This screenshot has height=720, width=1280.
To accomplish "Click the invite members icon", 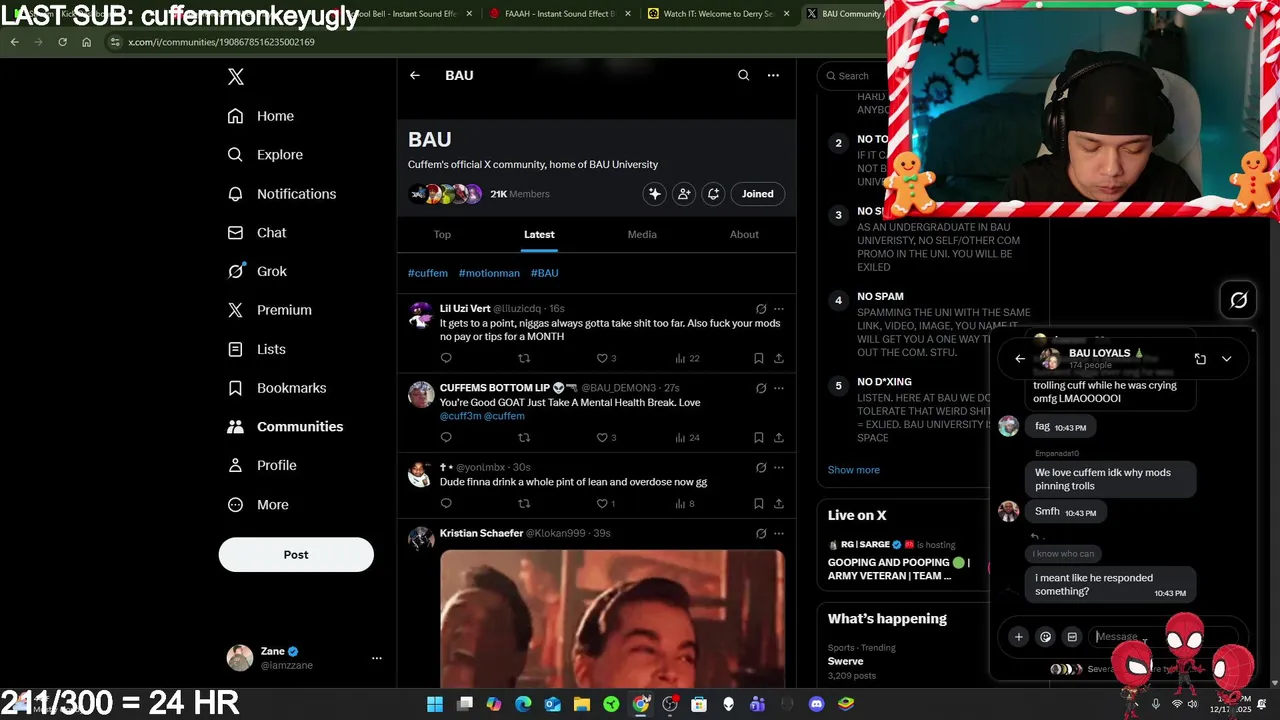I will [x=684, y=194].
